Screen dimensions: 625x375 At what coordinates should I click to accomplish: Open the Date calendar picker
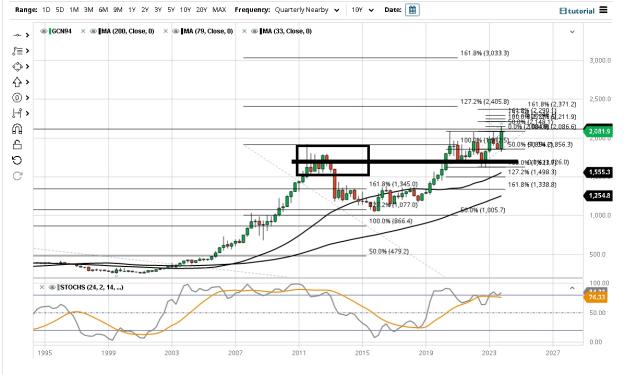coord(413,10)
